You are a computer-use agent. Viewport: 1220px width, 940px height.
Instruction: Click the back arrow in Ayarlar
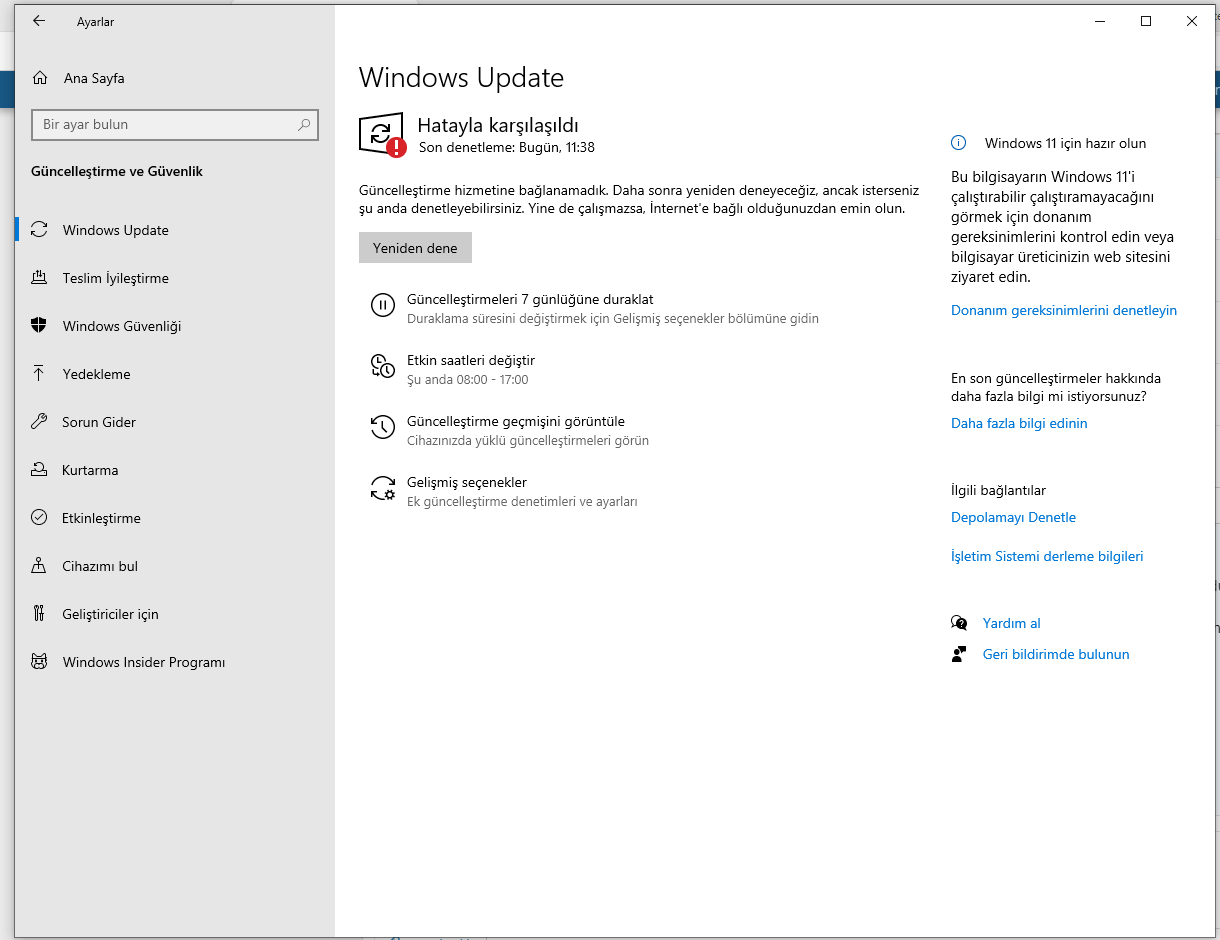point(39,21)
